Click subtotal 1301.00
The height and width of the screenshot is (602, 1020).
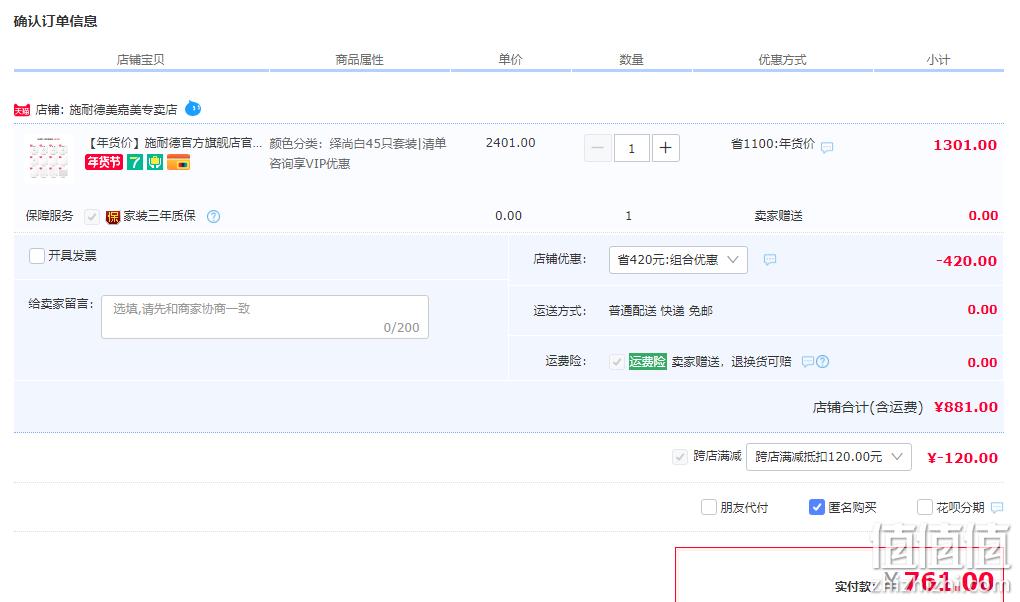(x=965, y=145)
